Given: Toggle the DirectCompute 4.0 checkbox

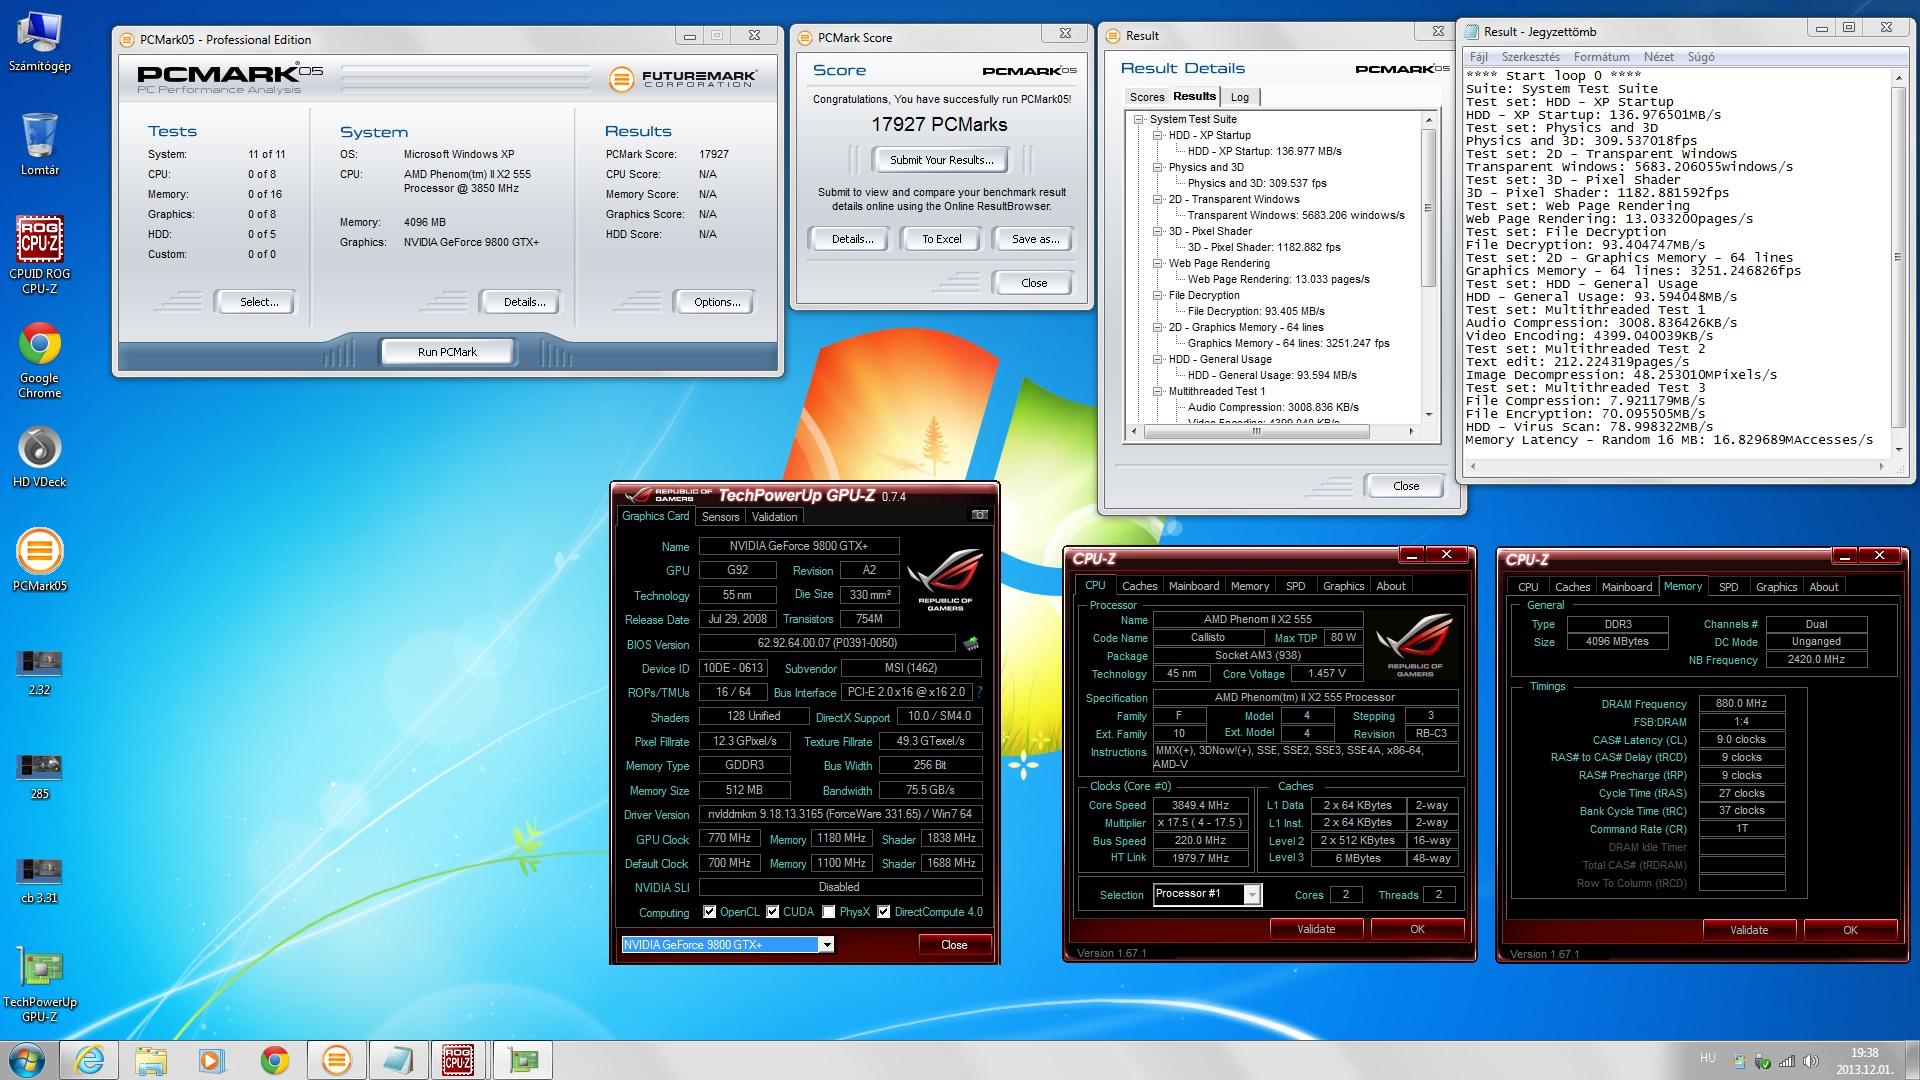Looking at the screenshot, I should click(883, 912).
